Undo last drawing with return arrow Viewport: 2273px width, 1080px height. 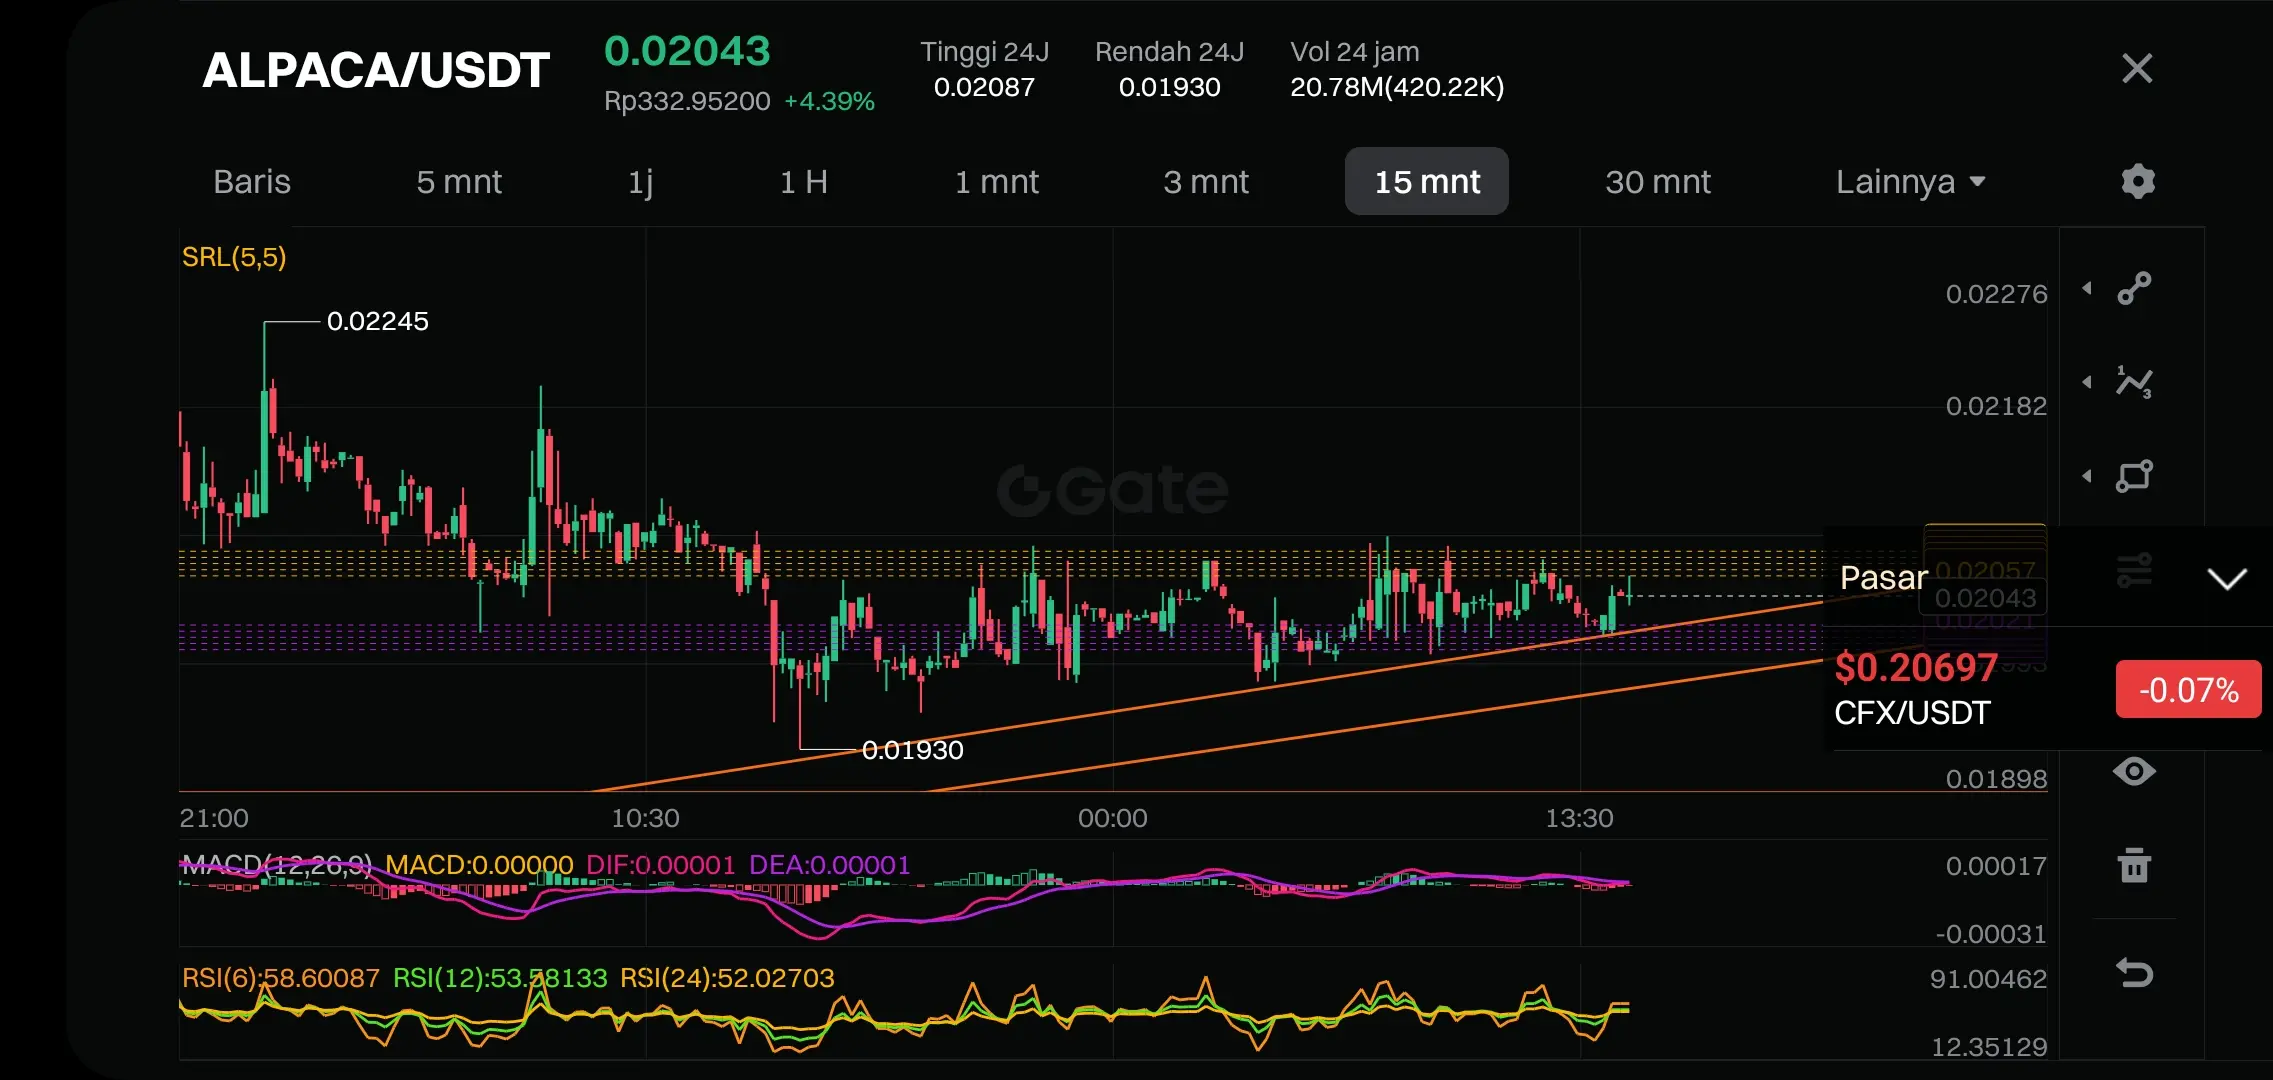pyautogui.click(x=2134, y=973)
